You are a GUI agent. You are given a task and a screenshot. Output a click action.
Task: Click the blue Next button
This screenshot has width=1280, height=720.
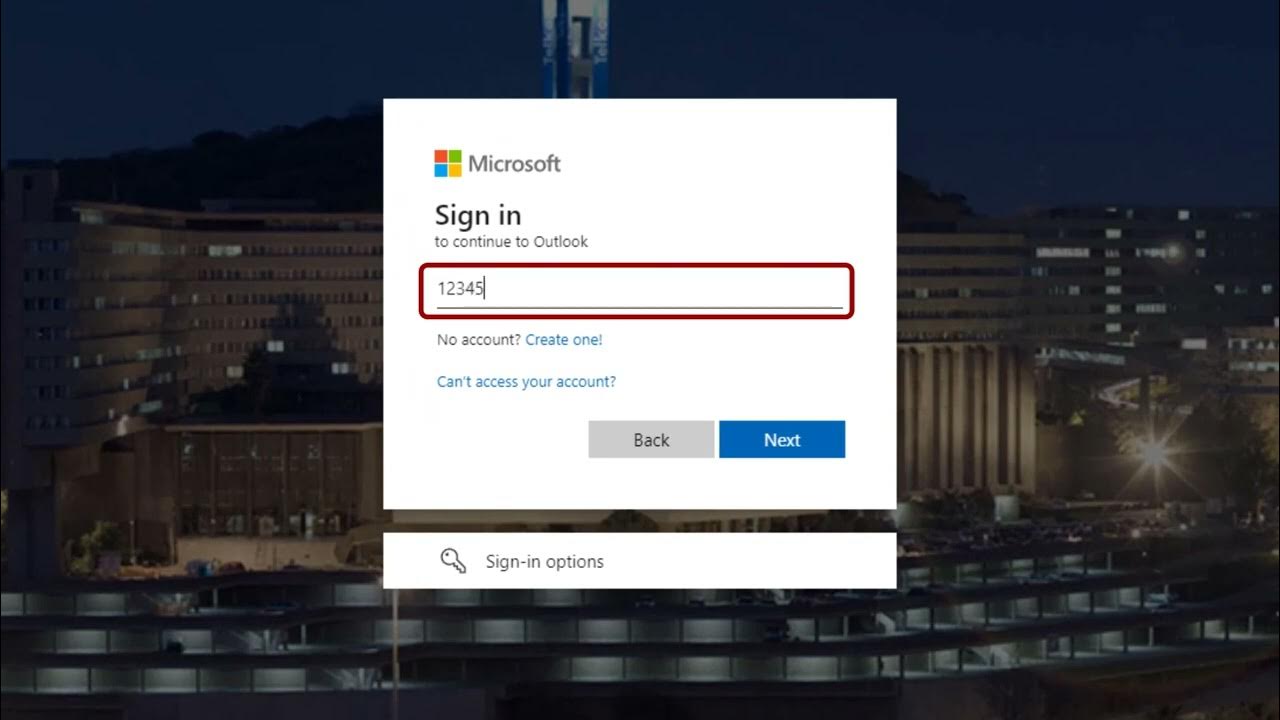tap(782, 440)
